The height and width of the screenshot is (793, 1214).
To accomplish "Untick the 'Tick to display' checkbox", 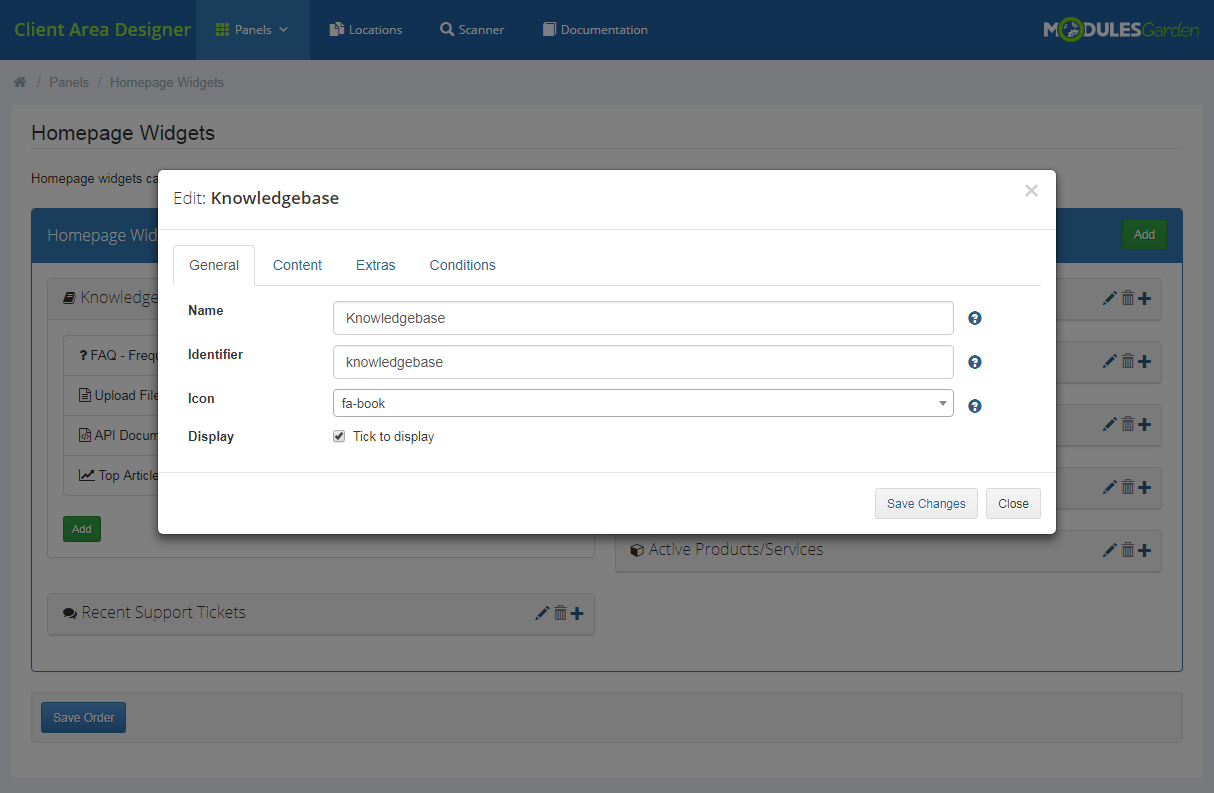I will tap(339, 437).
